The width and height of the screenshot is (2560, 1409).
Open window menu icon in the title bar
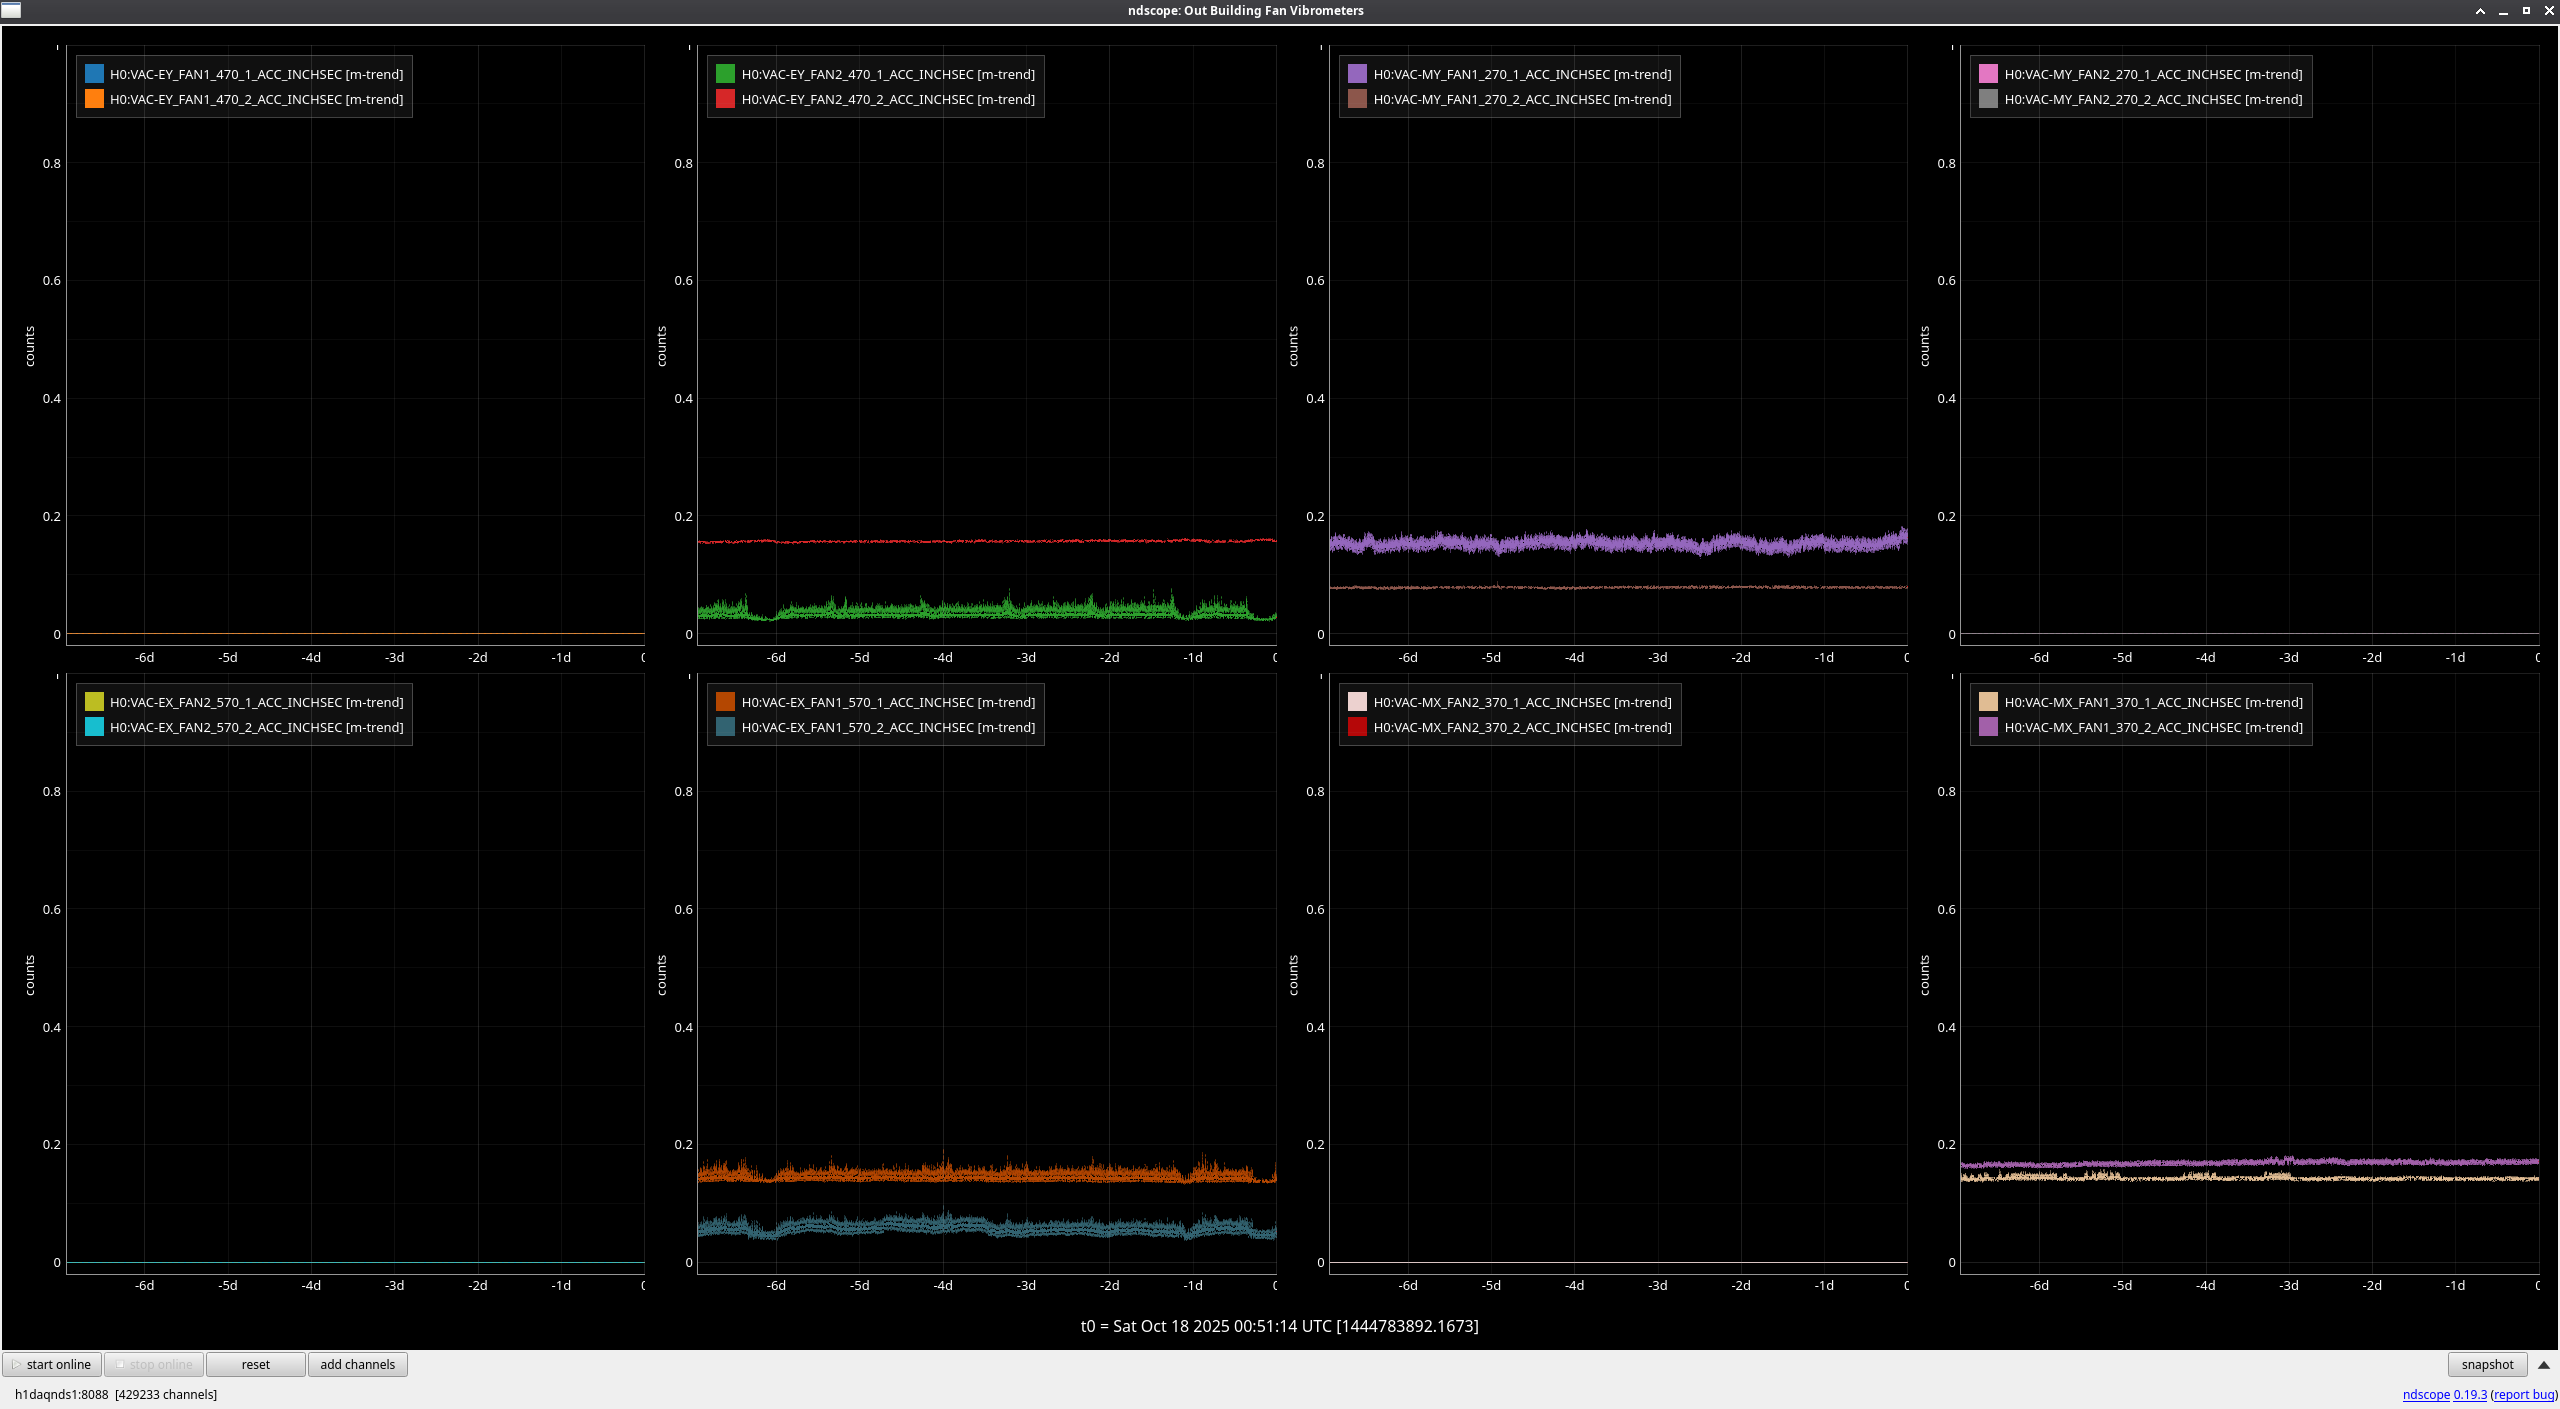pos(11,10)
